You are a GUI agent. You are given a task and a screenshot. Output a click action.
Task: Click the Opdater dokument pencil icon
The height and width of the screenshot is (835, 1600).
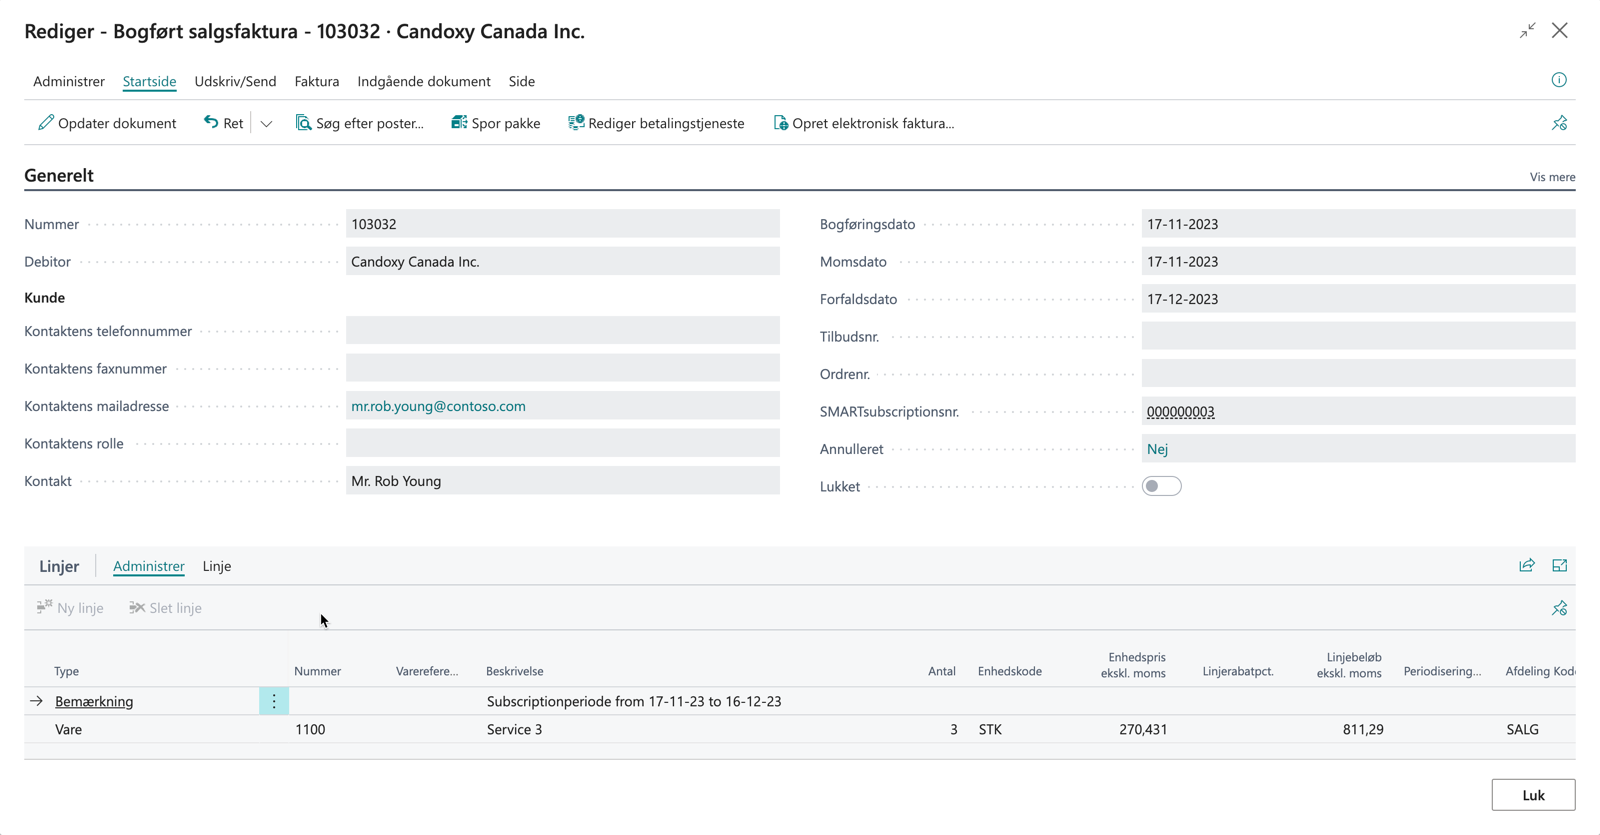coord(46,123)
